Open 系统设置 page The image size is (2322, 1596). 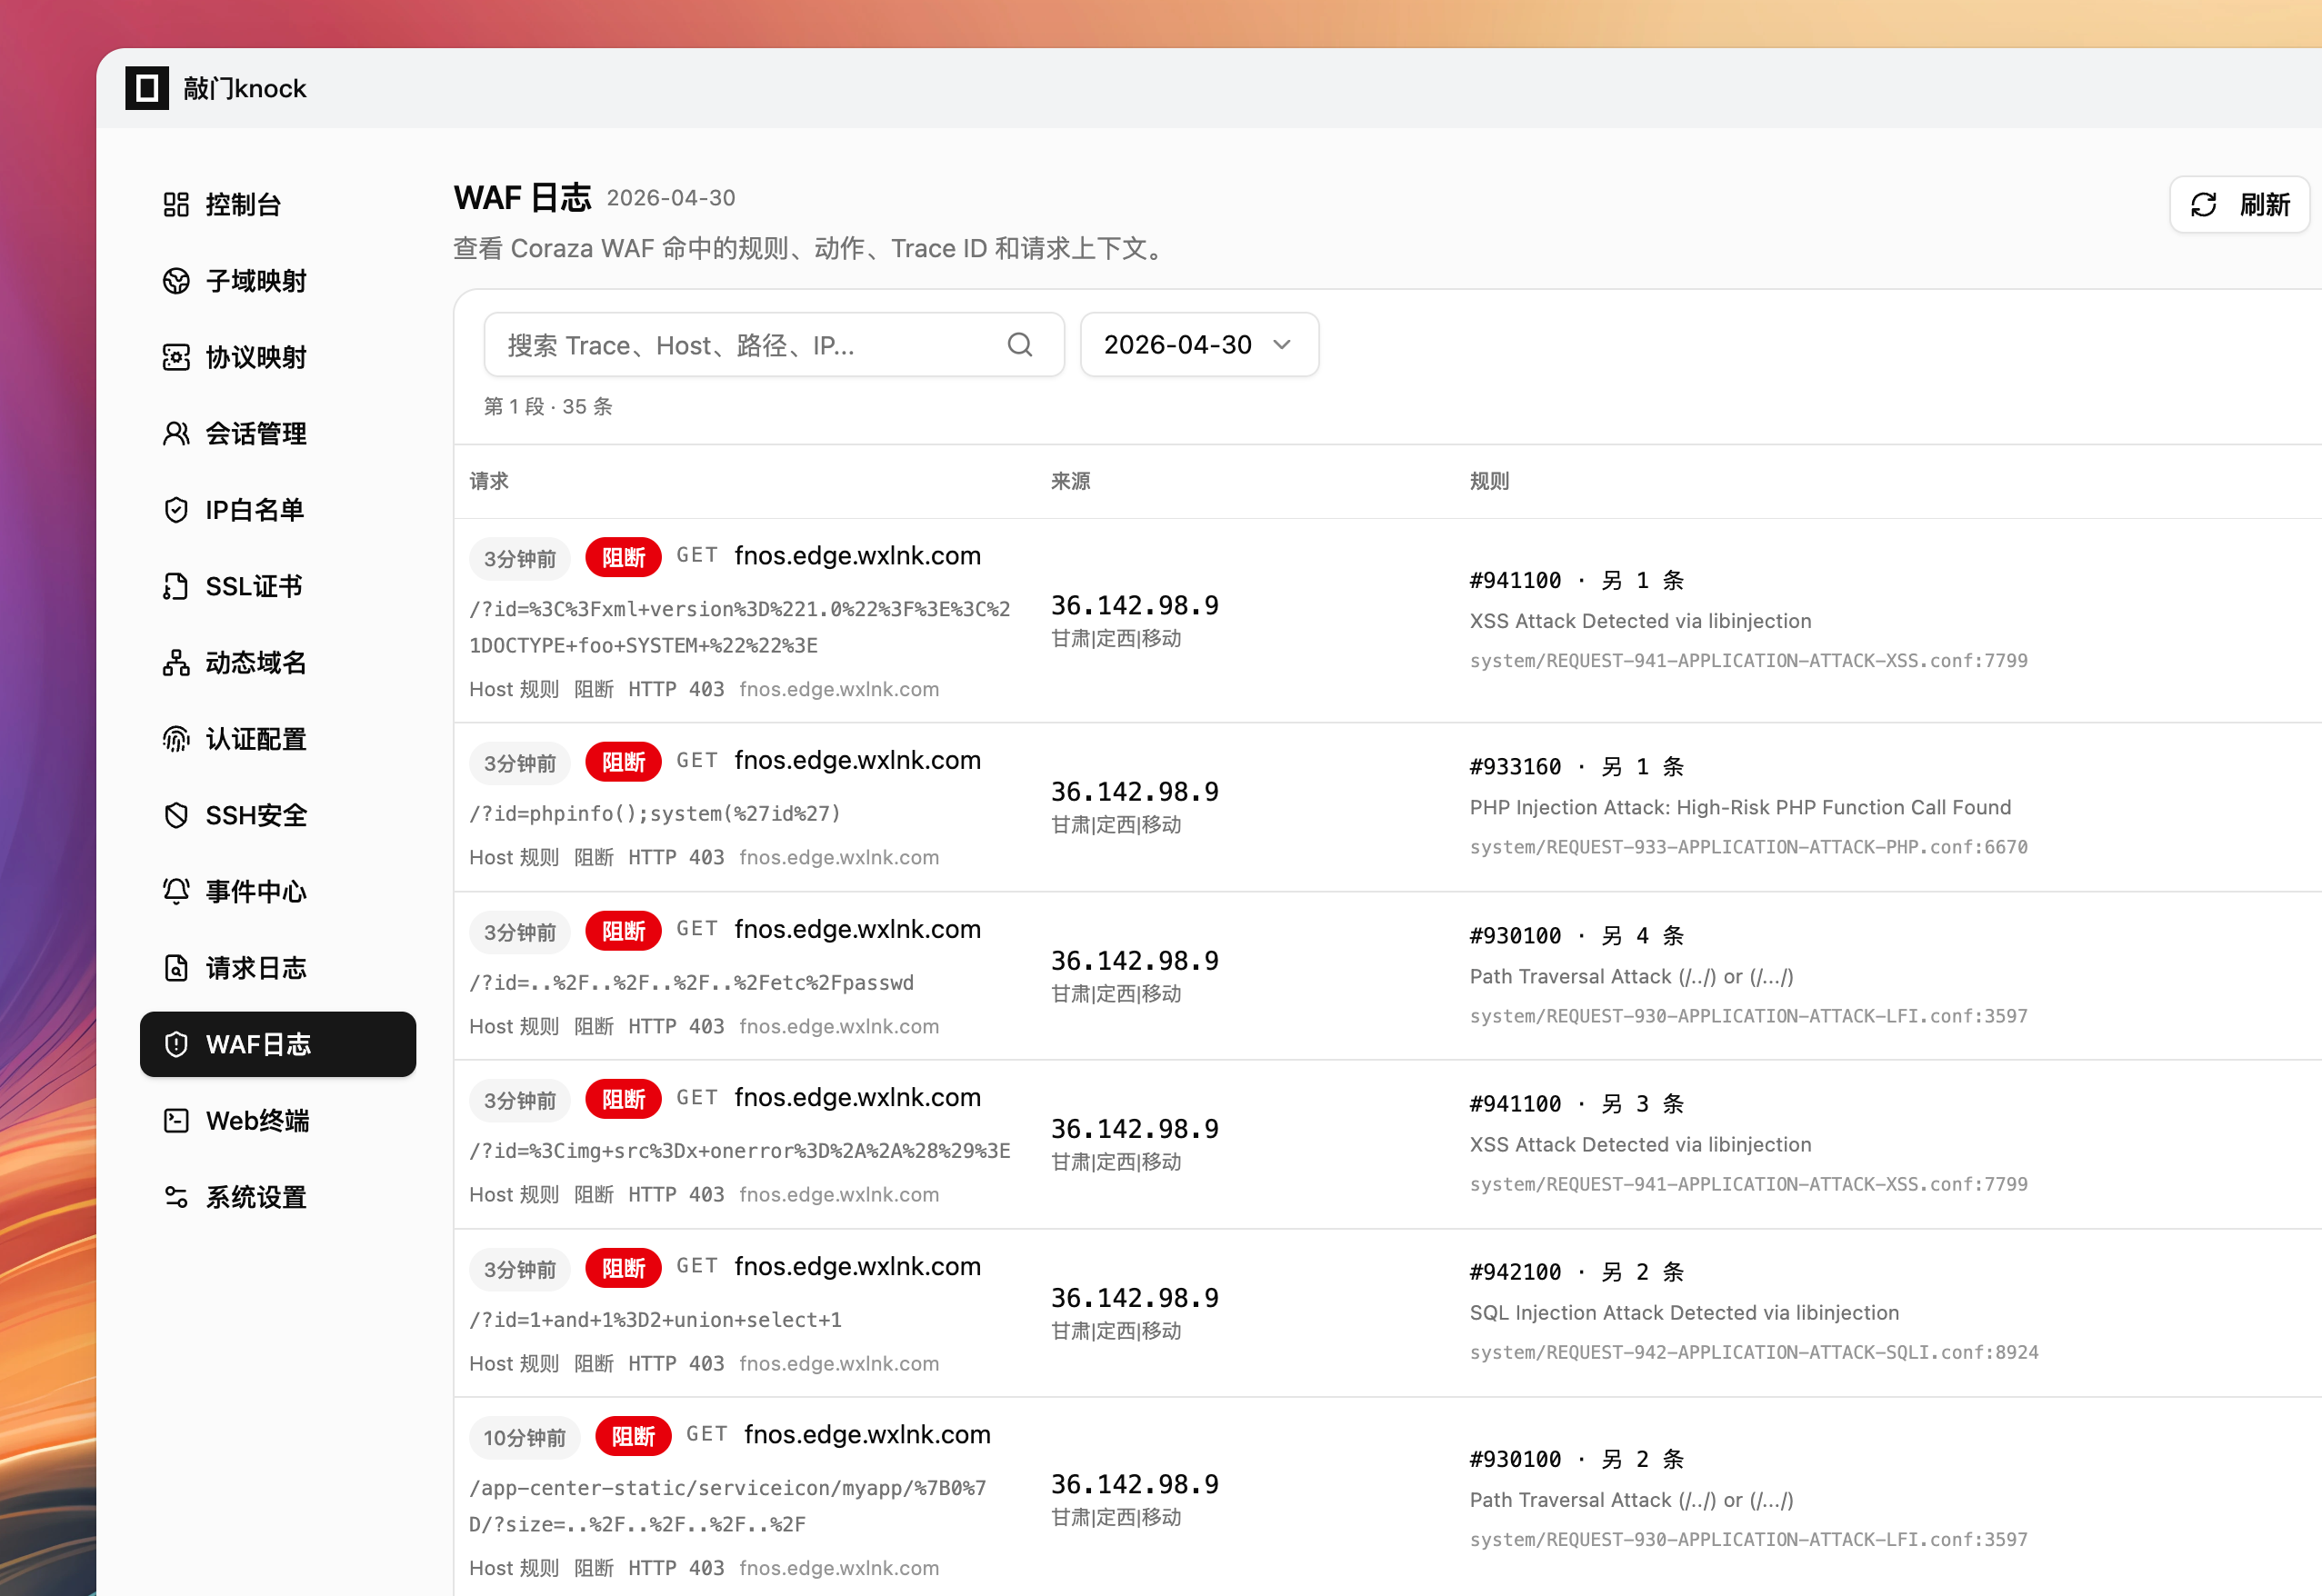278,1197
